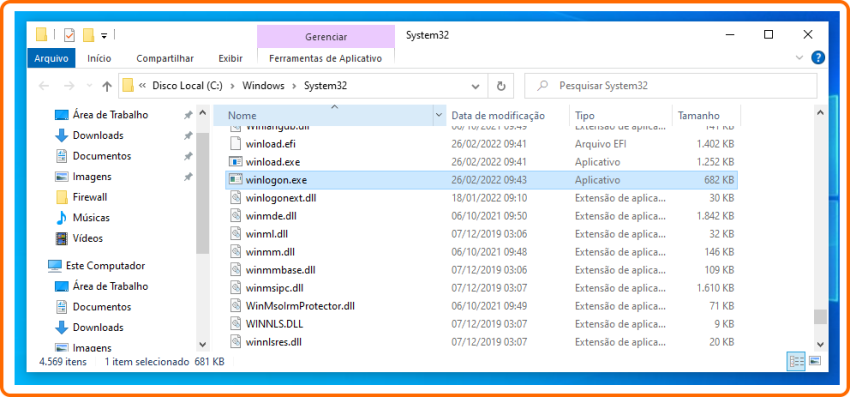Select the winload.efi file
The height and width of the screenshot is (397, 850).
coord(270,144)
